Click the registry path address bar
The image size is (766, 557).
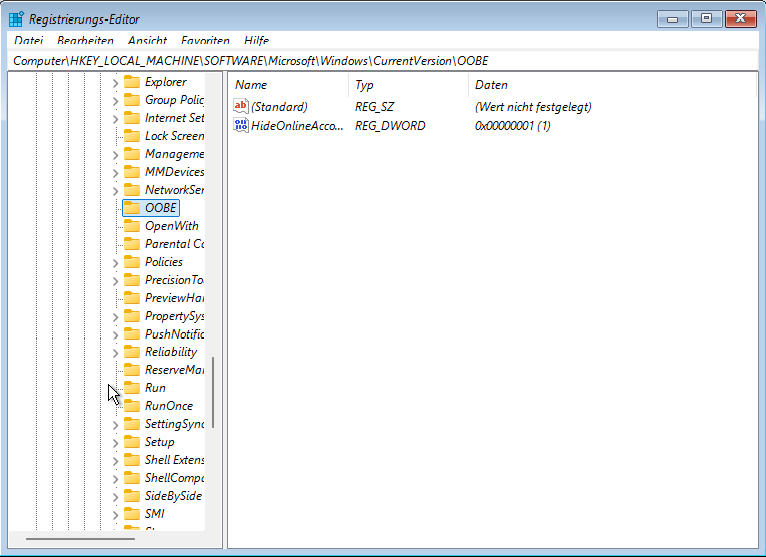(x=383, y=61)
